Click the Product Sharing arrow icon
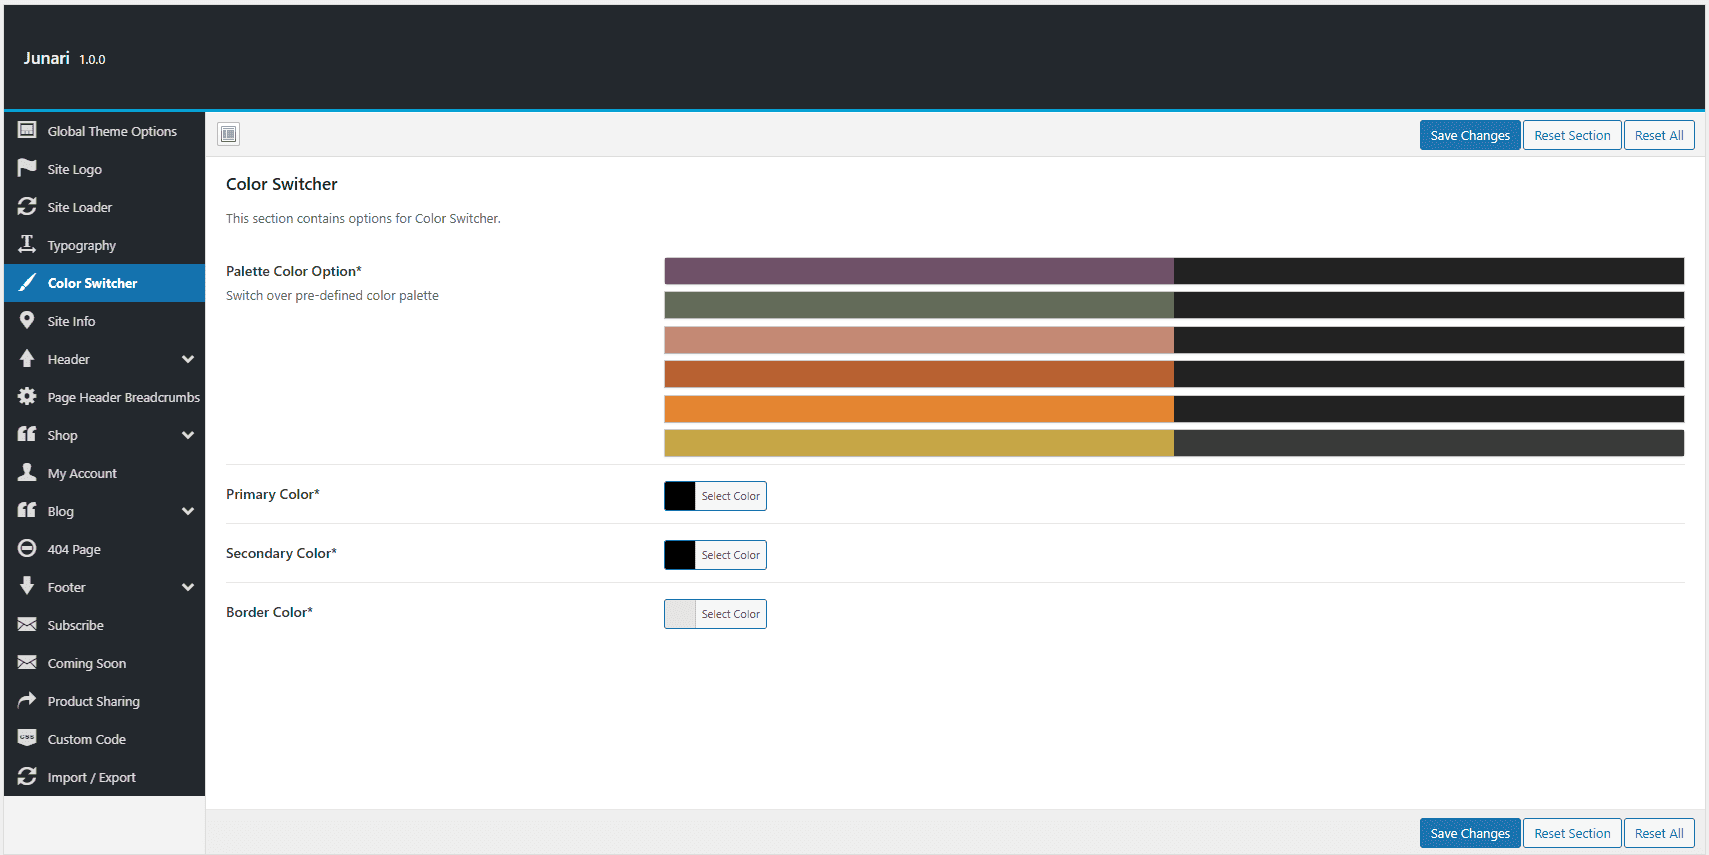Screen dimensions: 1709x855 [x=27, y=700]
